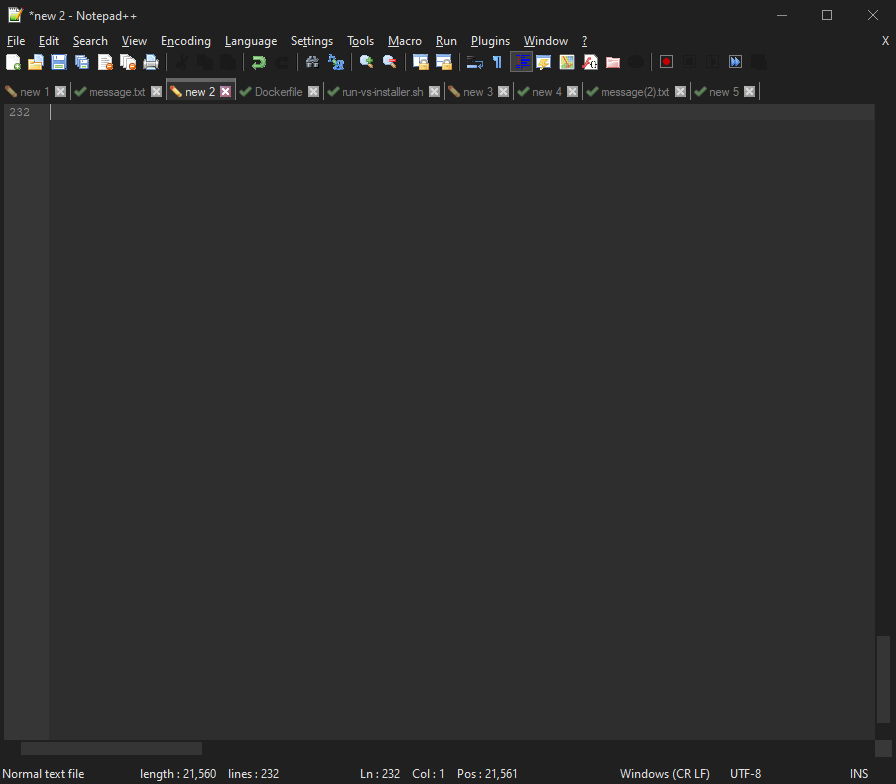
Task: Select the Save All toolbar icon
Action: [x=81, y=62]
